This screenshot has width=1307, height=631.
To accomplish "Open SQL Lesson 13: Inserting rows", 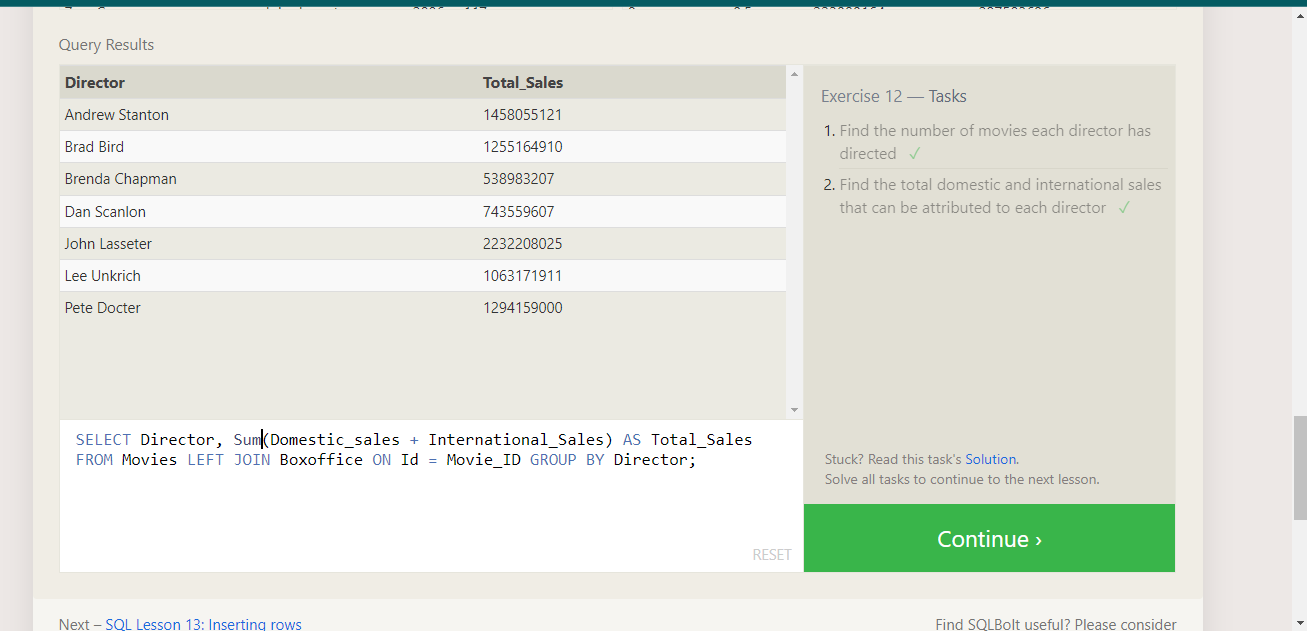I will 204,623.
